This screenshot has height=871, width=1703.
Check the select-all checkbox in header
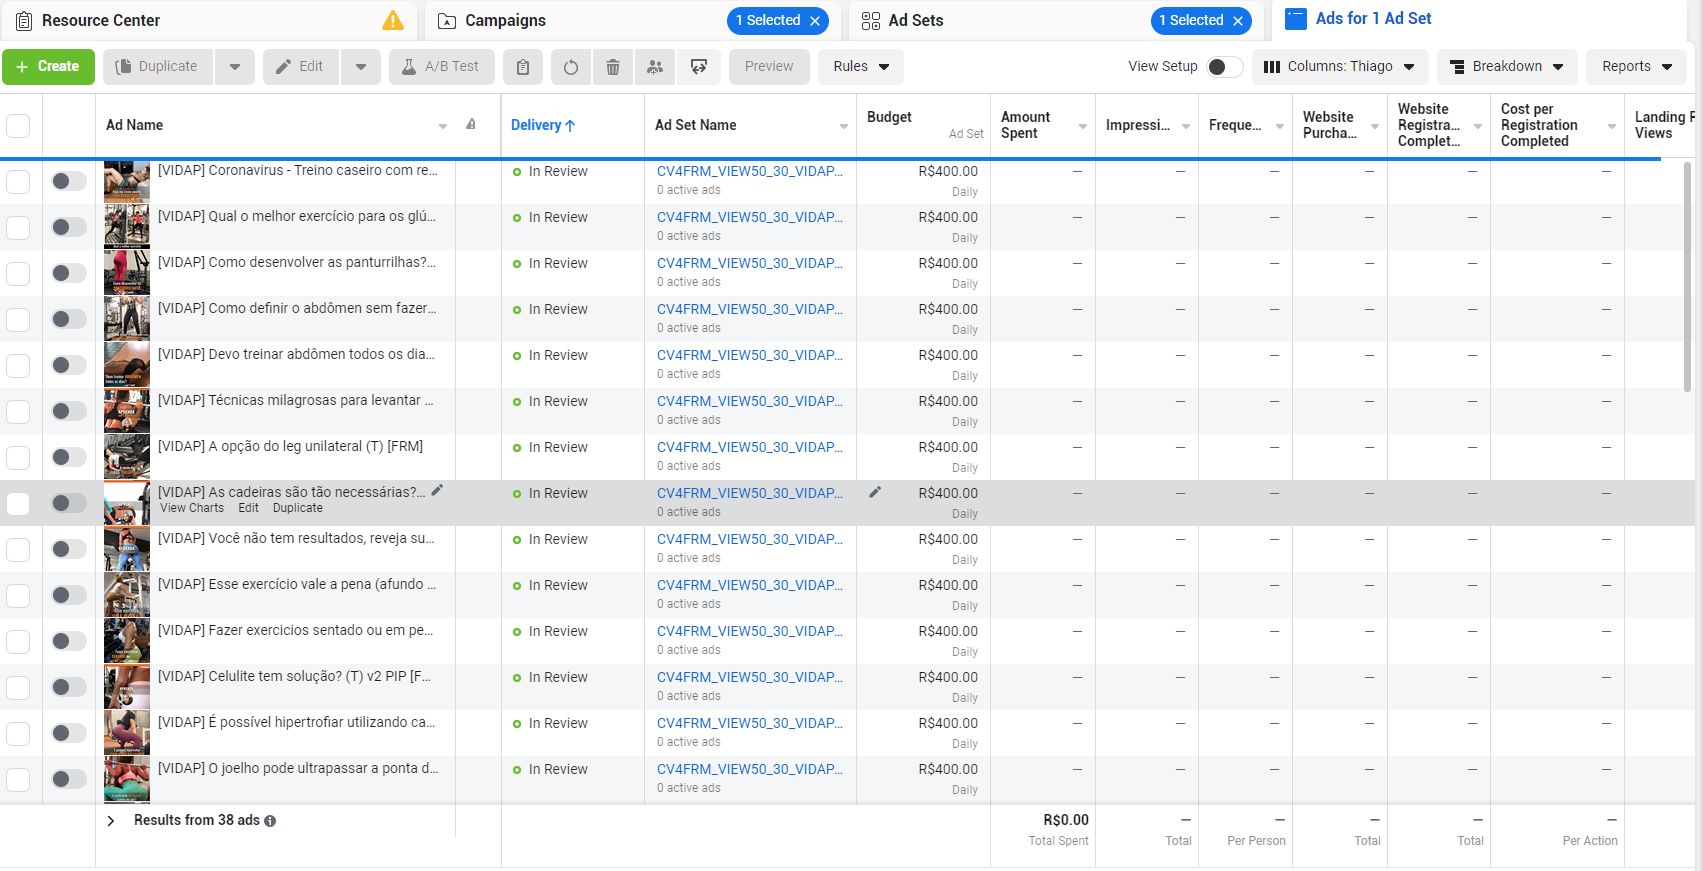pos(18,126)
